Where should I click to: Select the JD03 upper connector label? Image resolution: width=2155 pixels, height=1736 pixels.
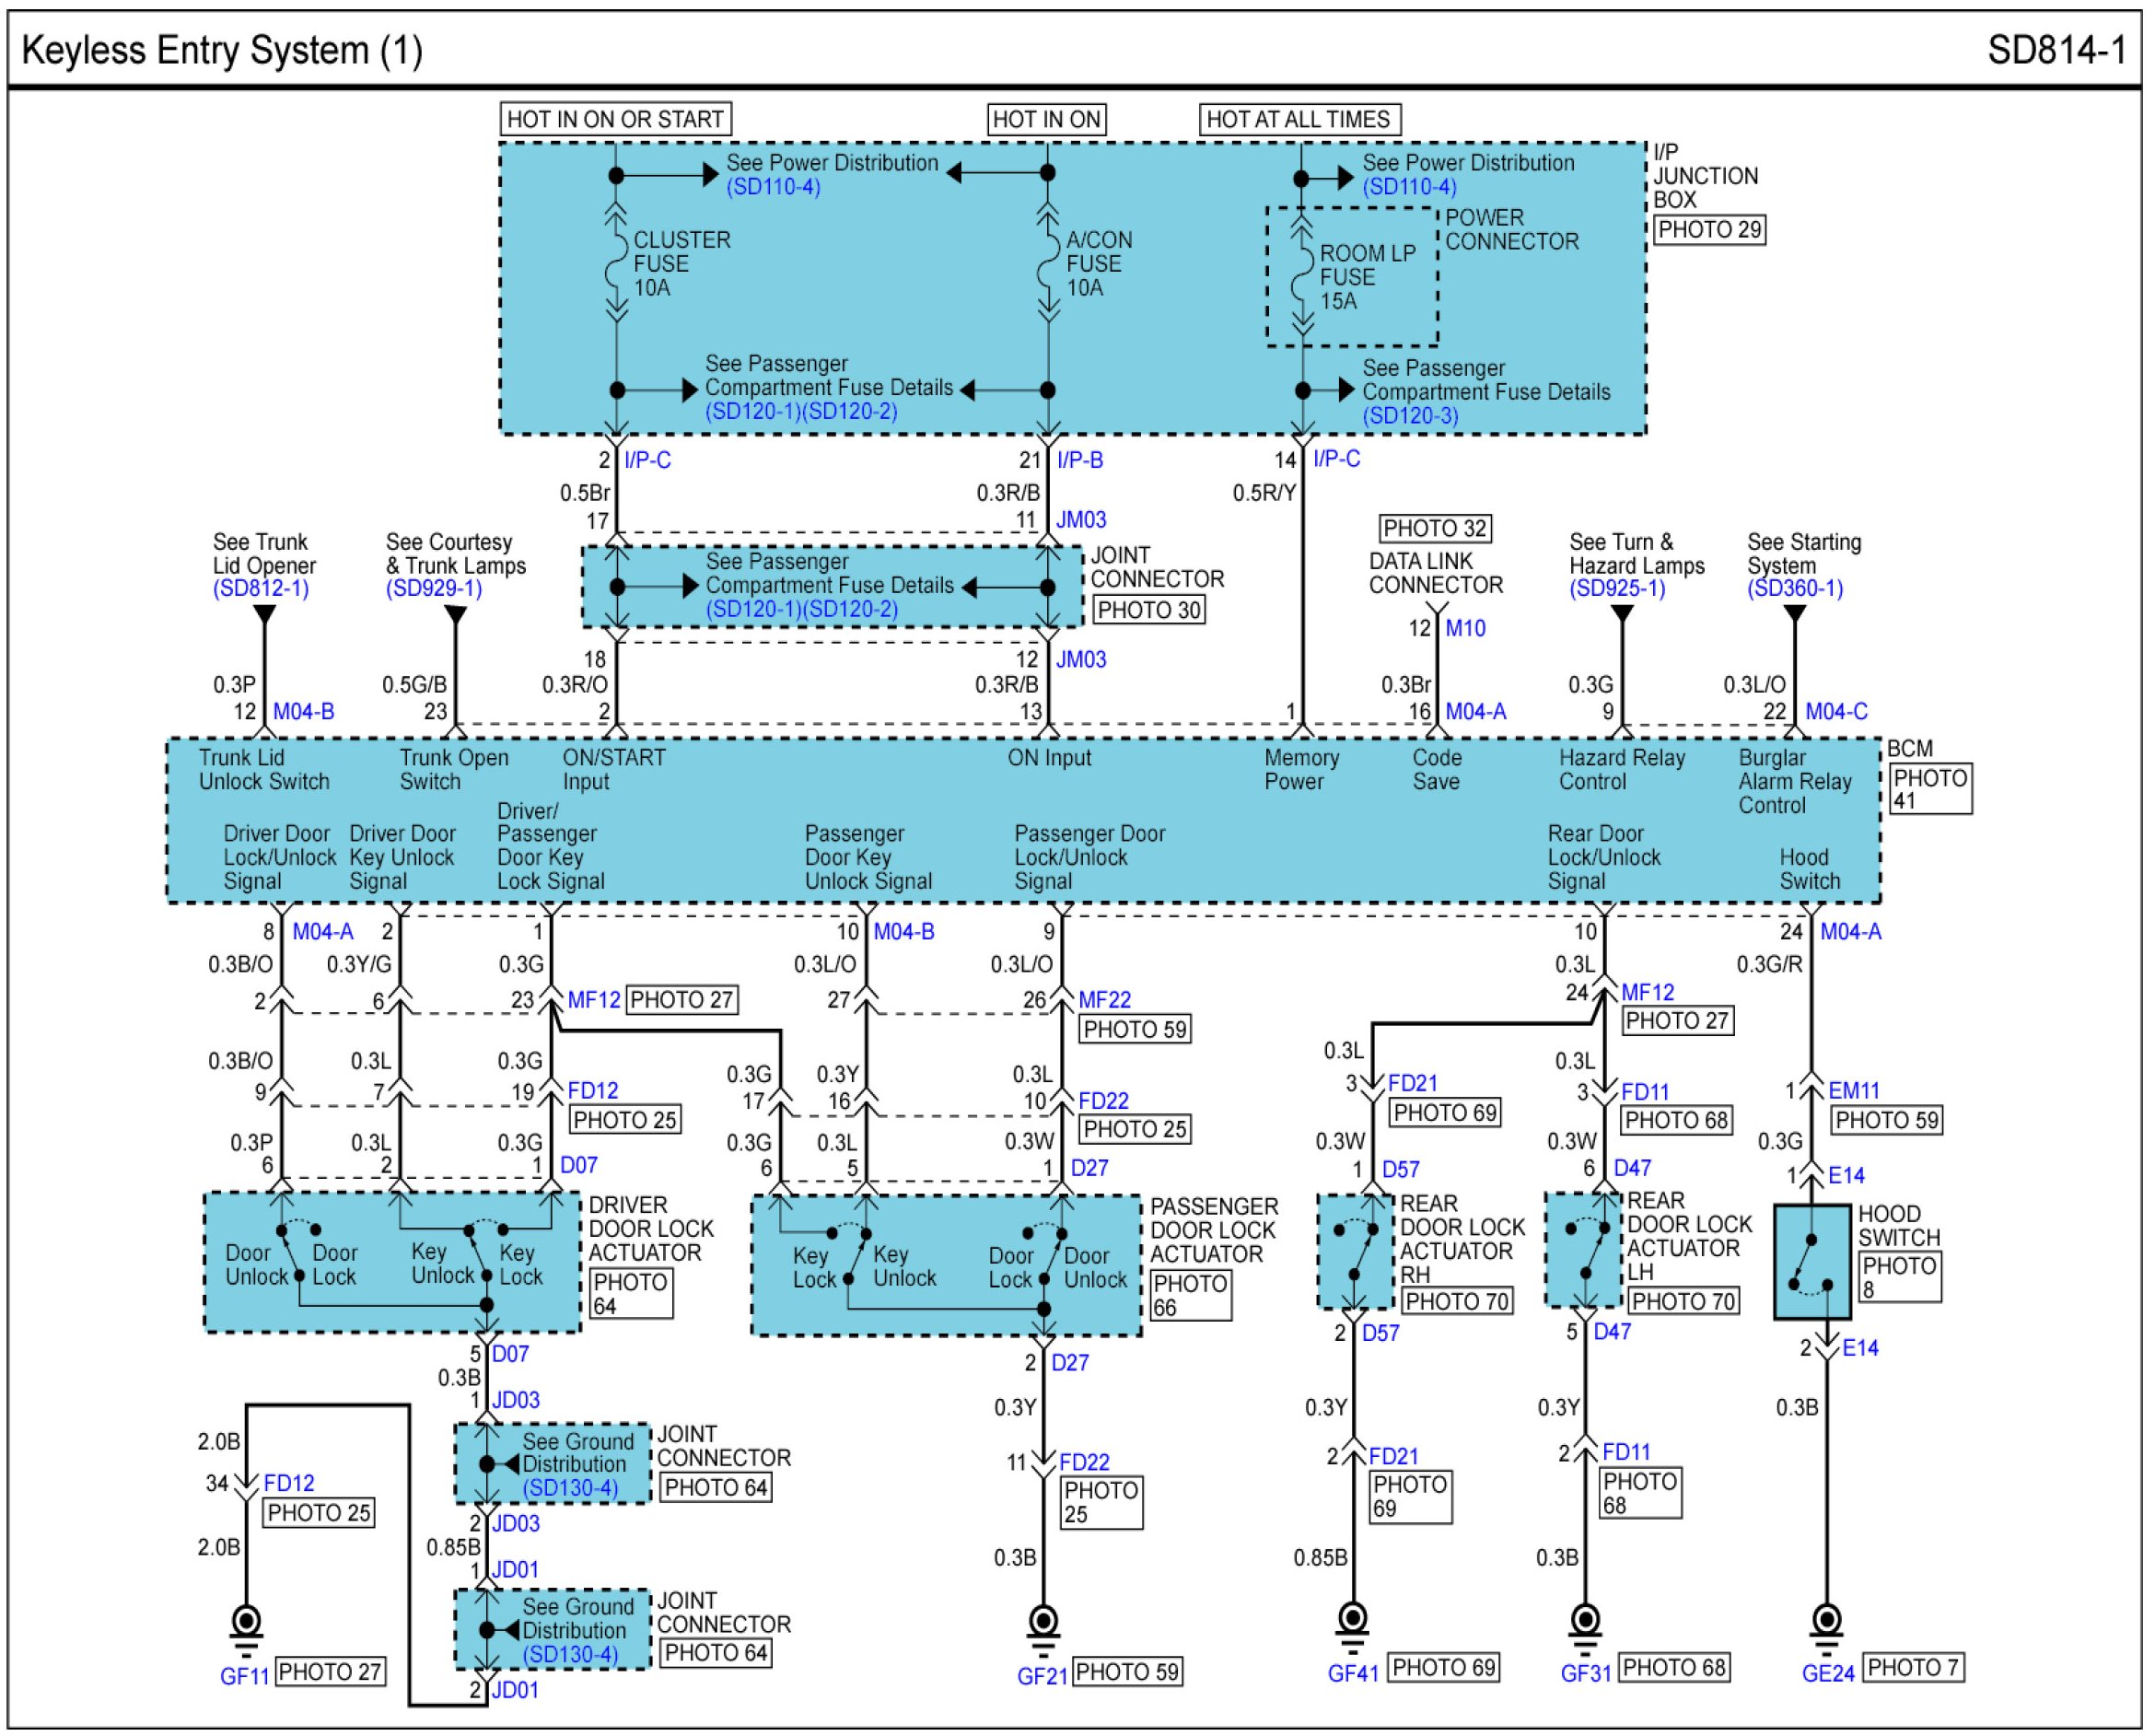click(516, 1400)
